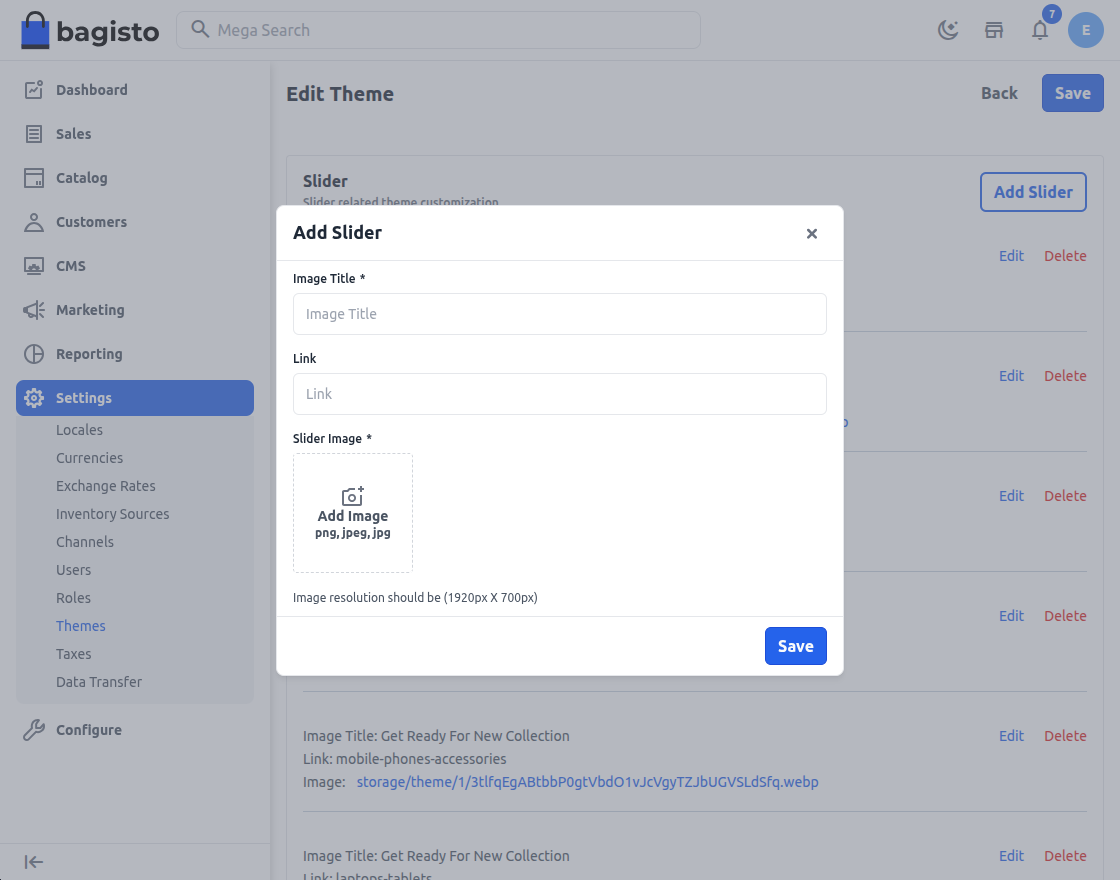The height and width of the screenshot is (880, 1120).
Task: Focus the Image Title input
Action: click(559, 314)
